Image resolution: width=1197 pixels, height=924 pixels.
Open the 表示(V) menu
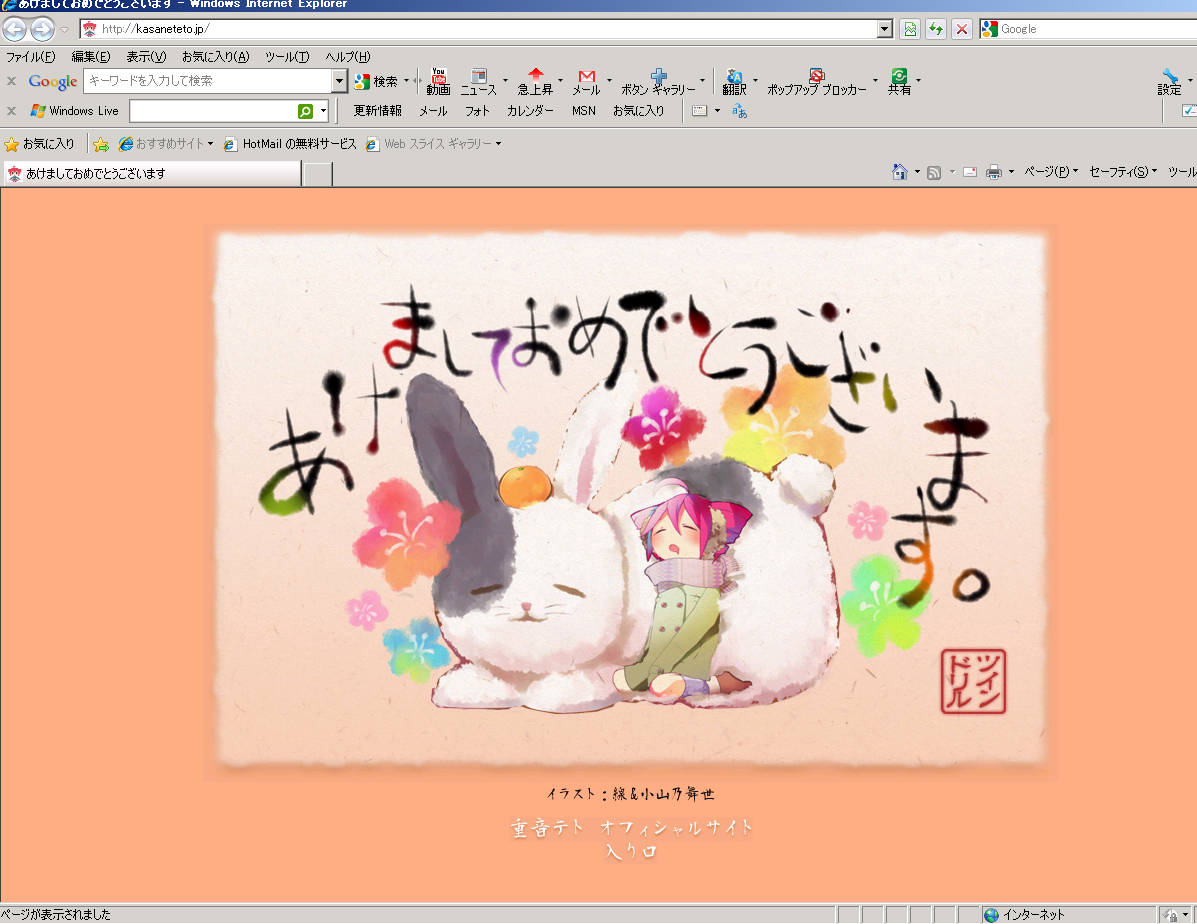[146, 57]
